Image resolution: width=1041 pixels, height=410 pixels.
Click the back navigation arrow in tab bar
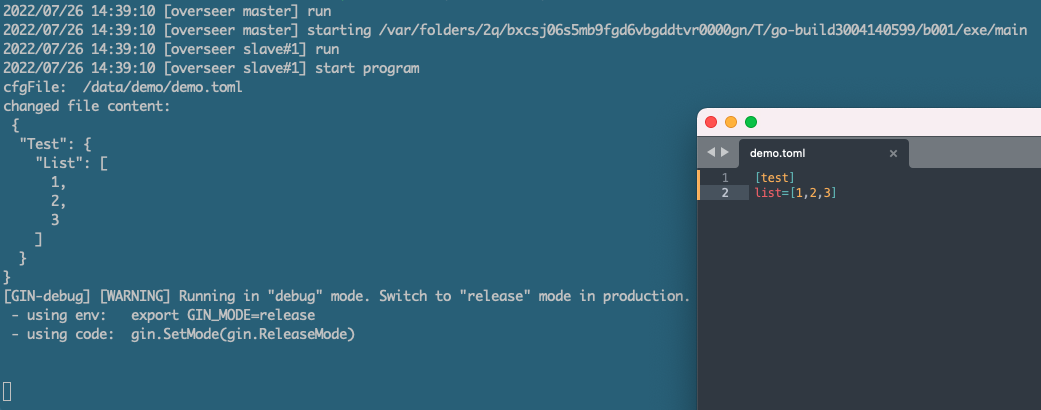(710, 153)
